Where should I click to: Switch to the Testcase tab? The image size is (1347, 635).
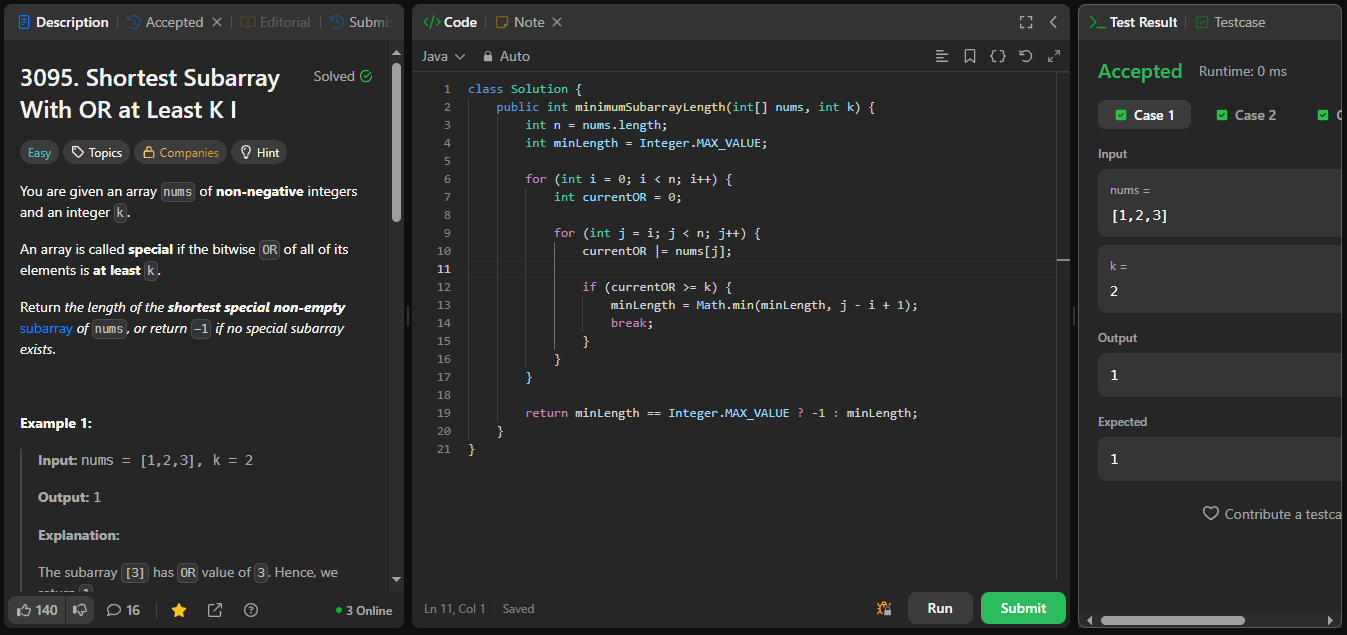point(1230,22)
